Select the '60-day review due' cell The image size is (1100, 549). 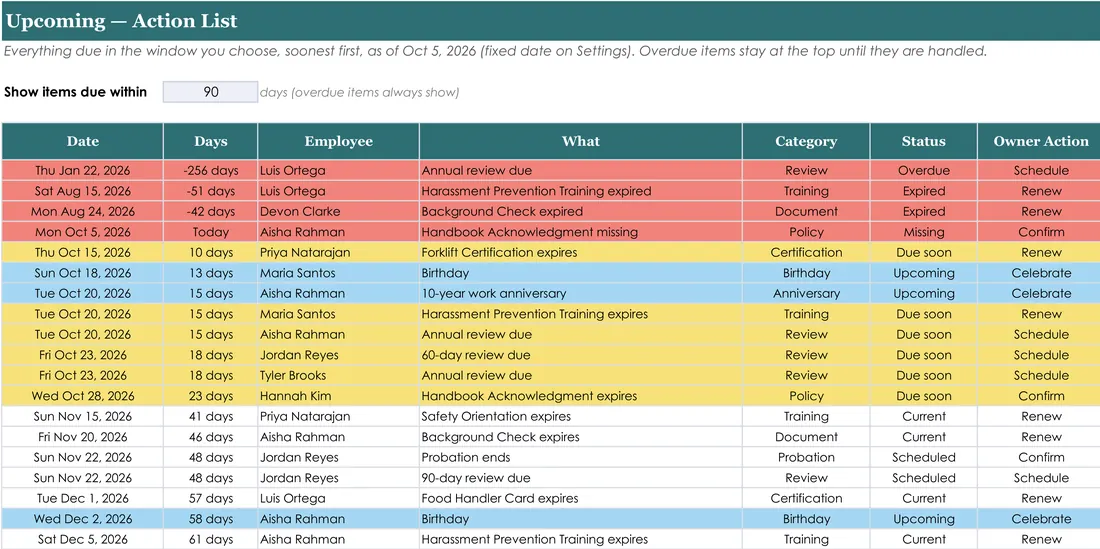[580, 355]
